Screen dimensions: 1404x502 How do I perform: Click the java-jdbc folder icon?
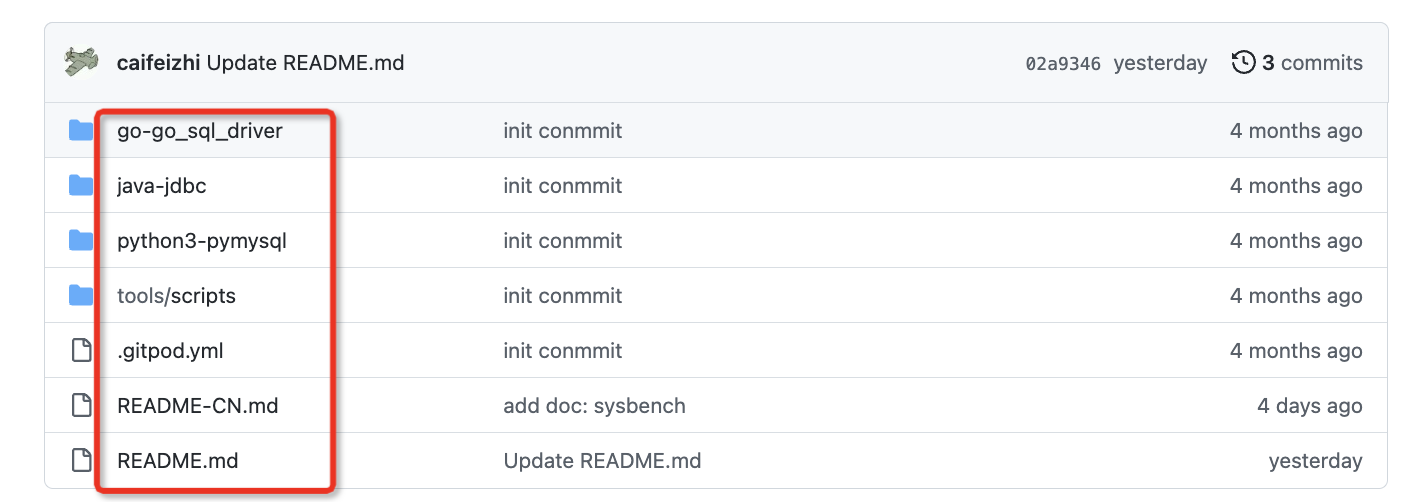coord(81,186)
